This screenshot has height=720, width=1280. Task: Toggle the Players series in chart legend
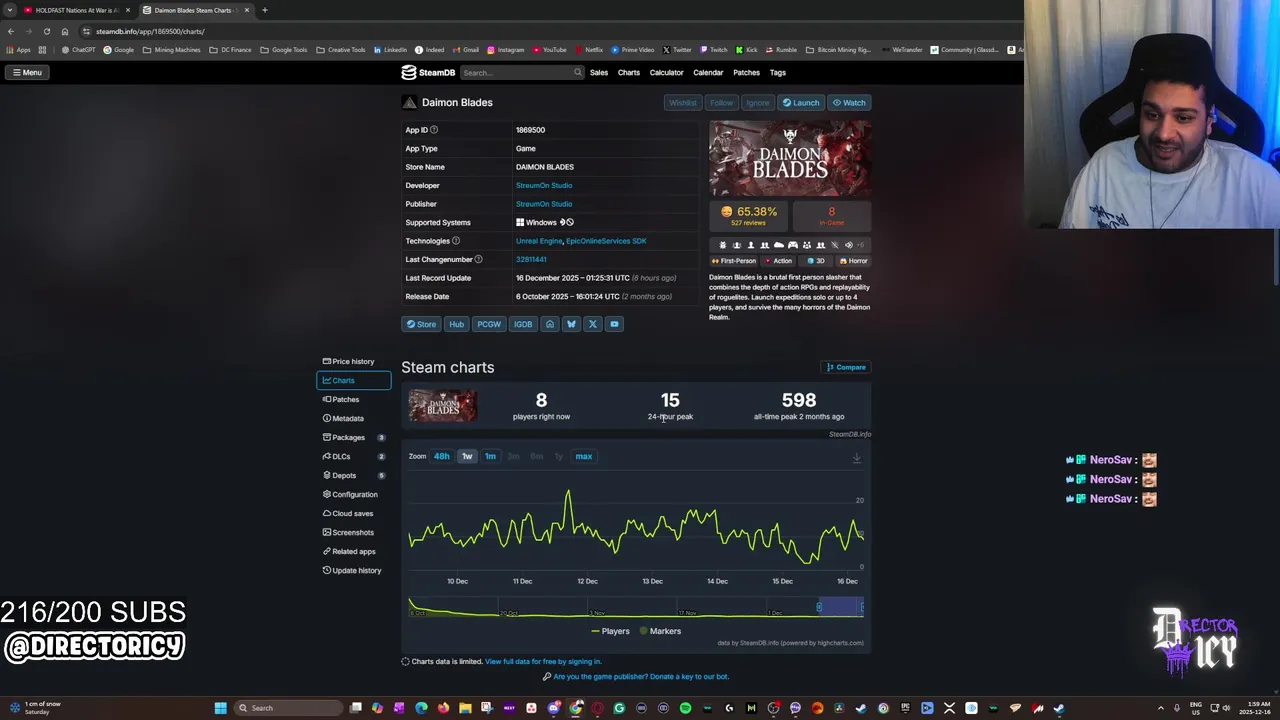[610, 631]
